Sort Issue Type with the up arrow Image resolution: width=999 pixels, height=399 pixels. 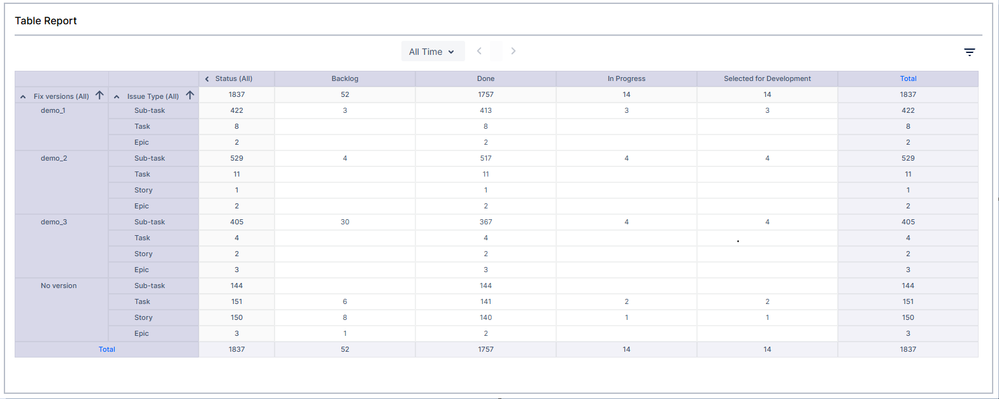[189, 96]
